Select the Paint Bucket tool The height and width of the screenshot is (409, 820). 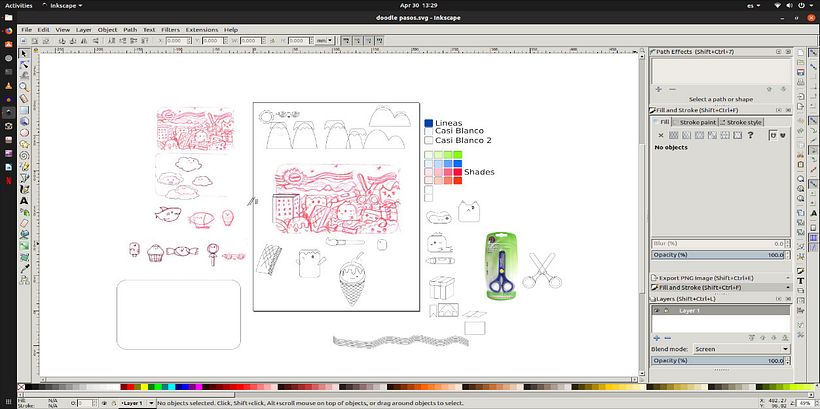pos(24,235)
